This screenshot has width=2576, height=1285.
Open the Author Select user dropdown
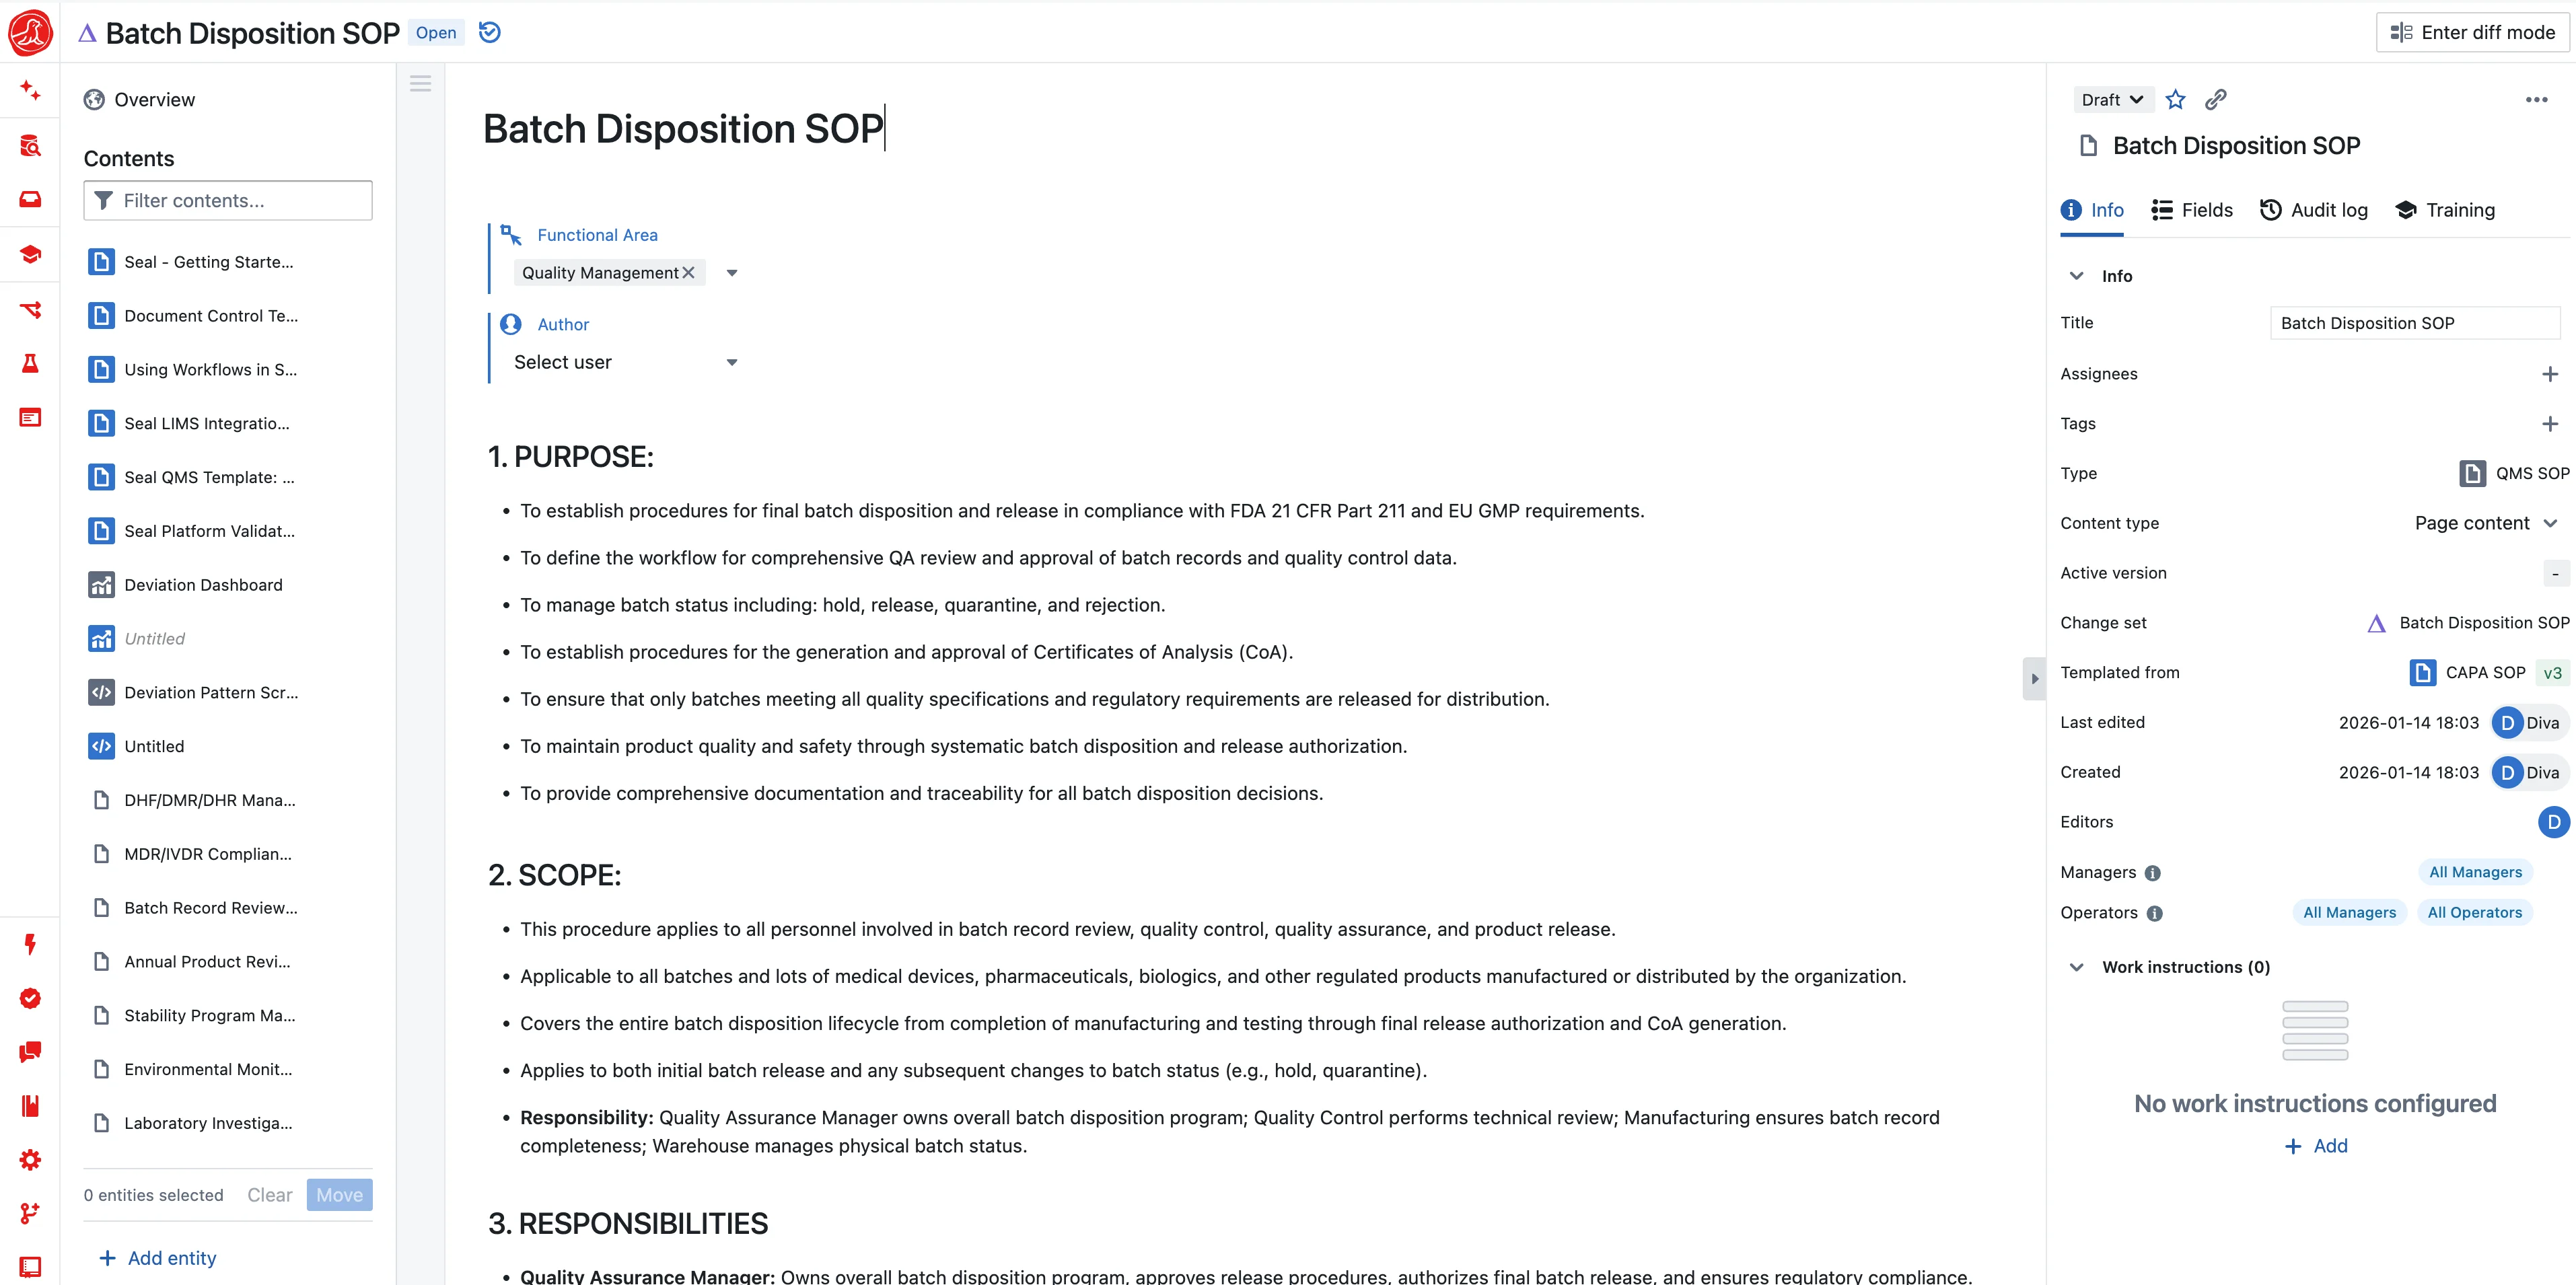pyautogui.click(x=626, y=363)
